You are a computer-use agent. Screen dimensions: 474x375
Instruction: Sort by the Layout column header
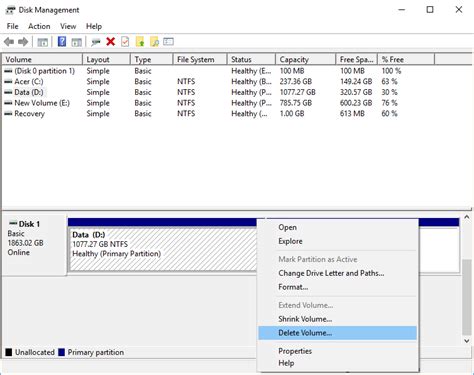[x=106, y=60]
